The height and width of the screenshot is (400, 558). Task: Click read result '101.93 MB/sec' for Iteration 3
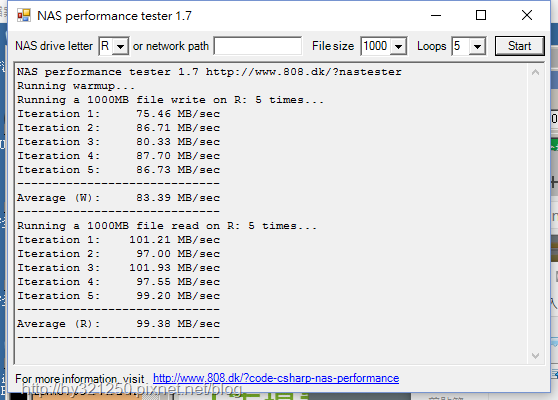pyautogui.click(x=174, y=268)
